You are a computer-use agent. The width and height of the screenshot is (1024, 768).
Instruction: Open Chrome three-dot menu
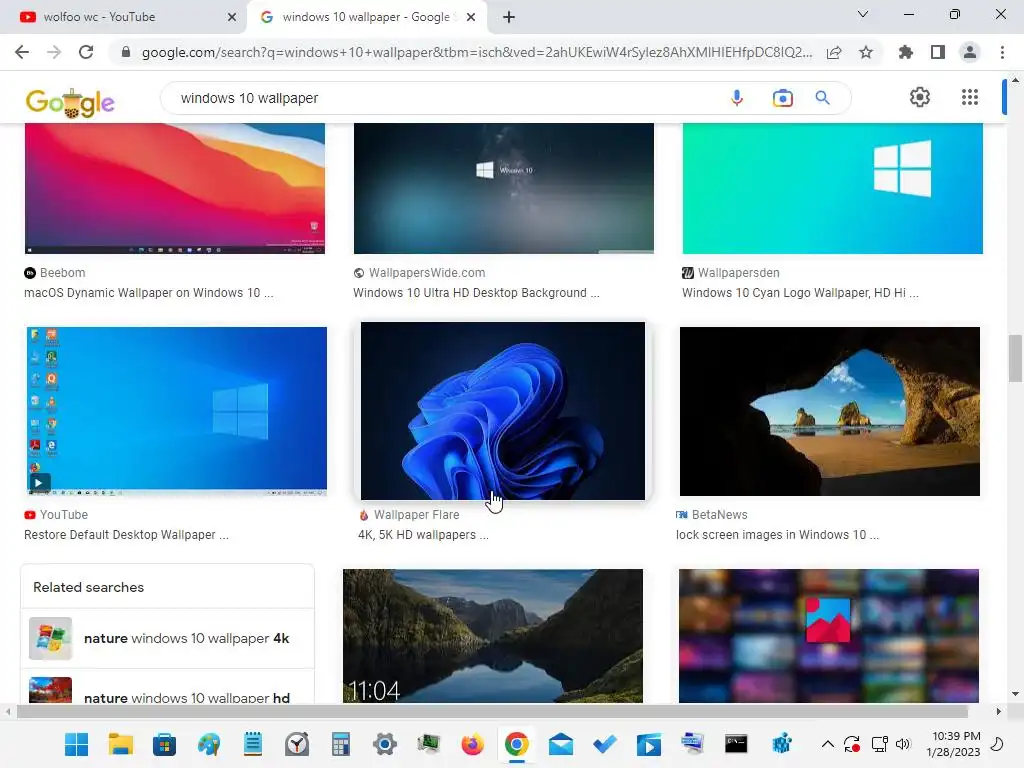pos(1002,52)
